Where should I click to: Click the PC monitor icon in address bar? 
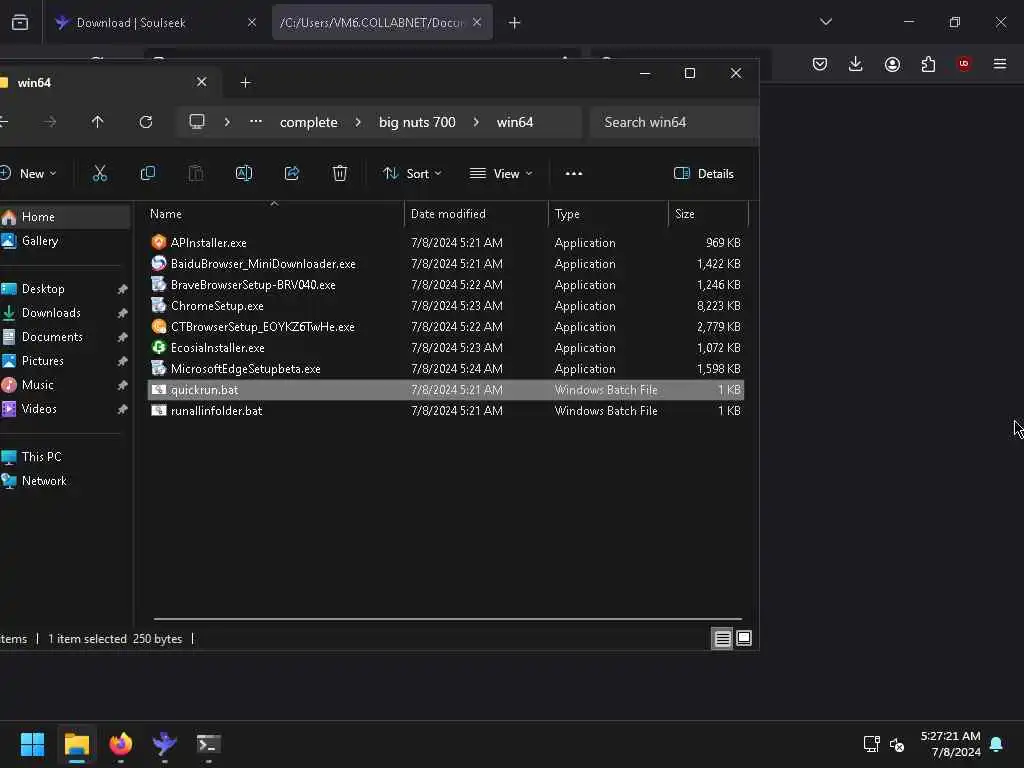[x=197, y=121]
